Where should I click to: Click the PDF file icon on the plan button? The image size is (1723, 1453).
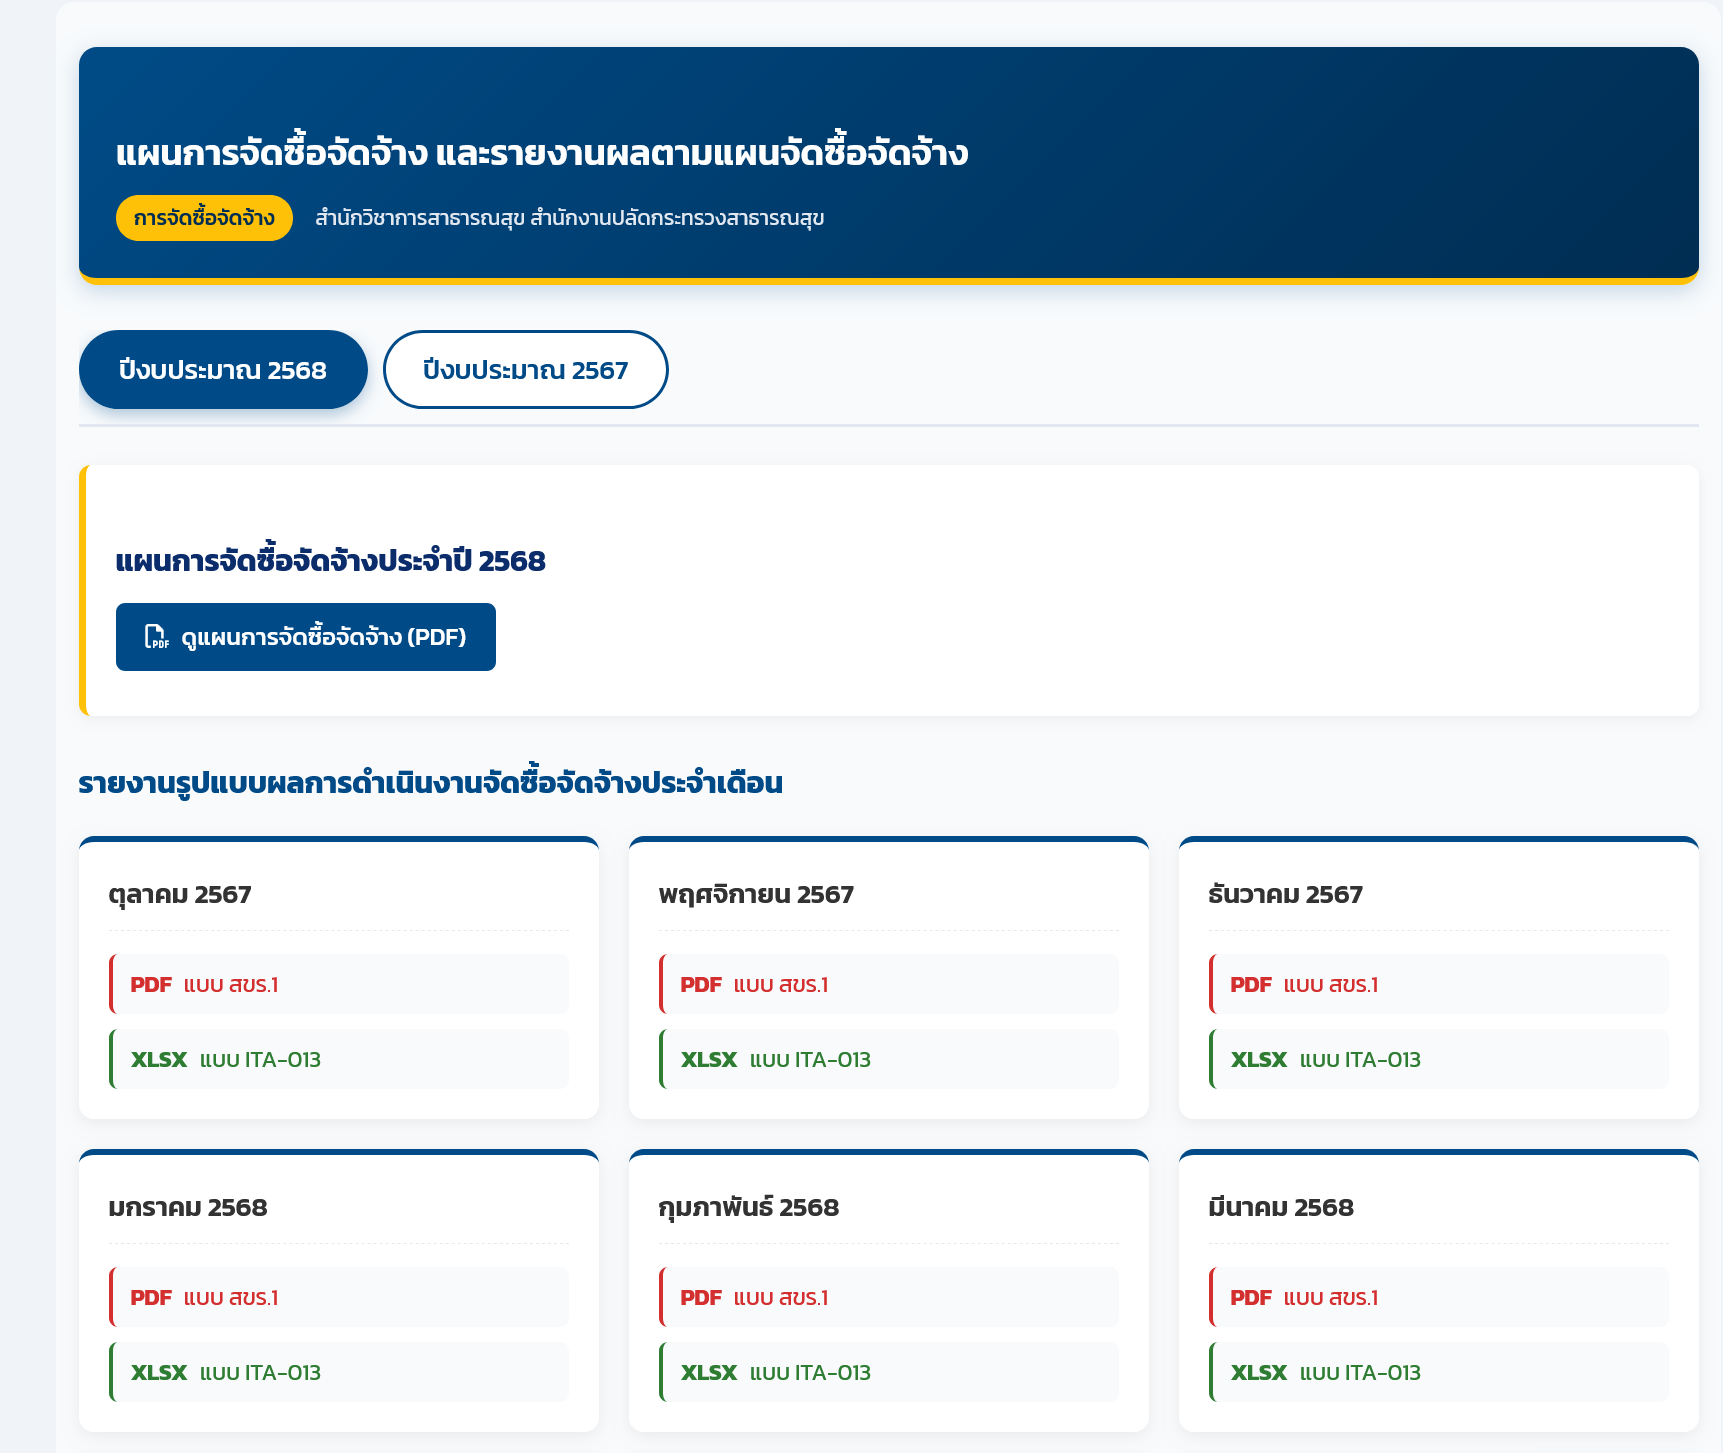coord(157,637)
